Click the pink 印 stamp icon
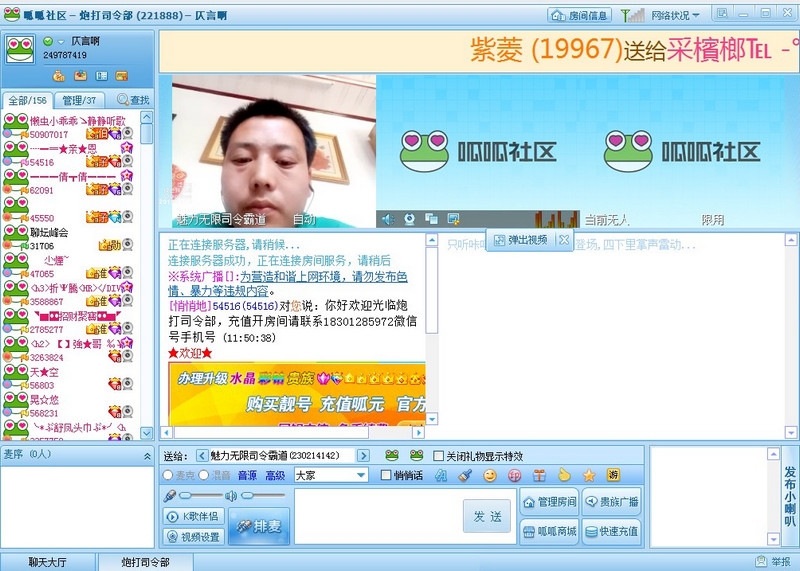The image size is (800, 571). tap(514, 476)
